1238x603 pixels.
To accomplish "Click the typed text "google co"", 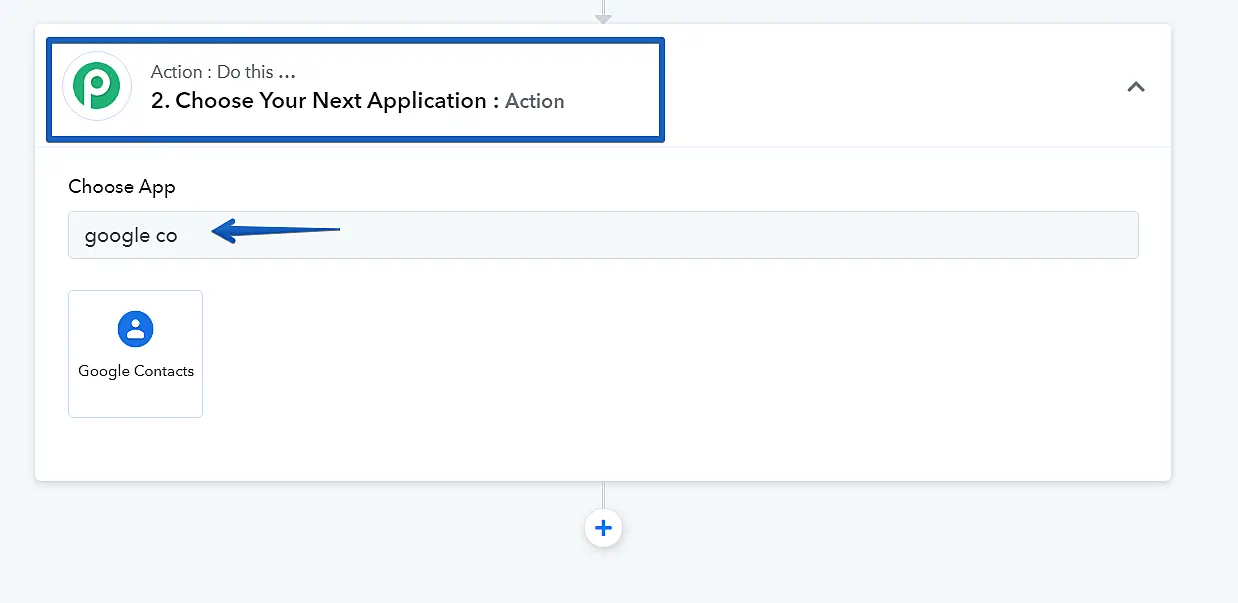I will pos(131,236).
